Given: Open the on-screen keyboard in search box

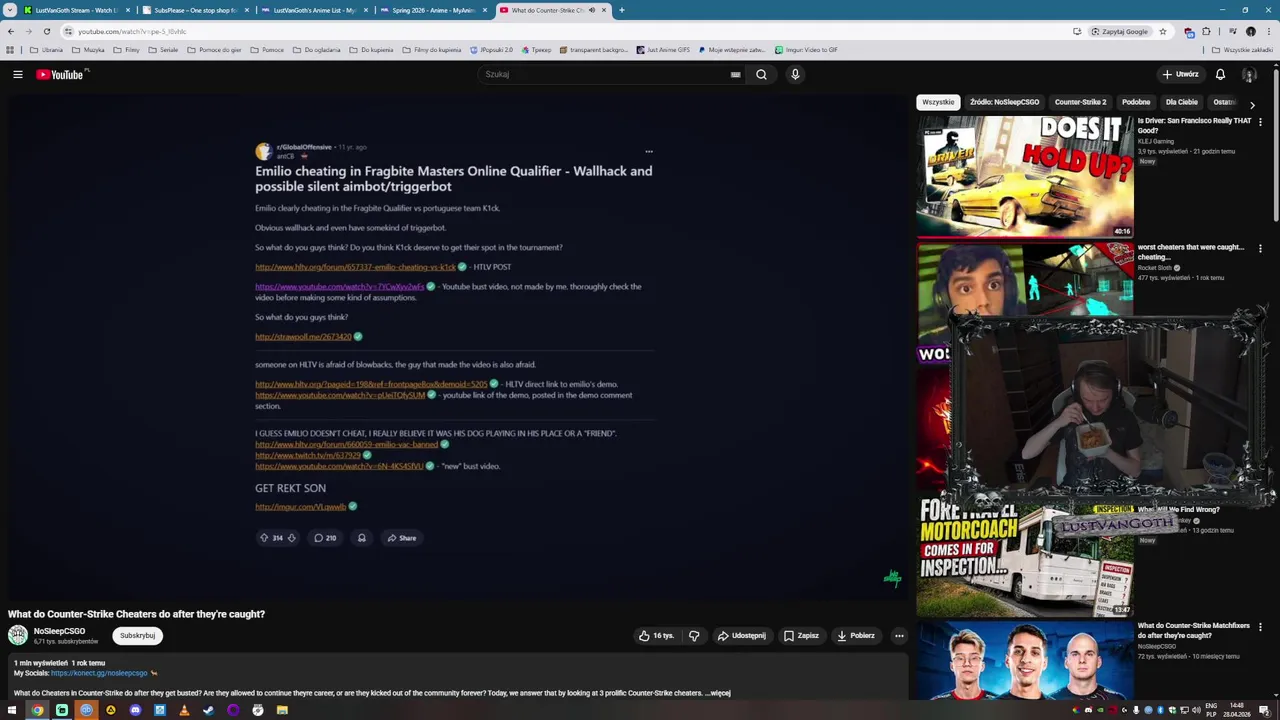Looking at the screenshot, I should (x=735, y=74).
